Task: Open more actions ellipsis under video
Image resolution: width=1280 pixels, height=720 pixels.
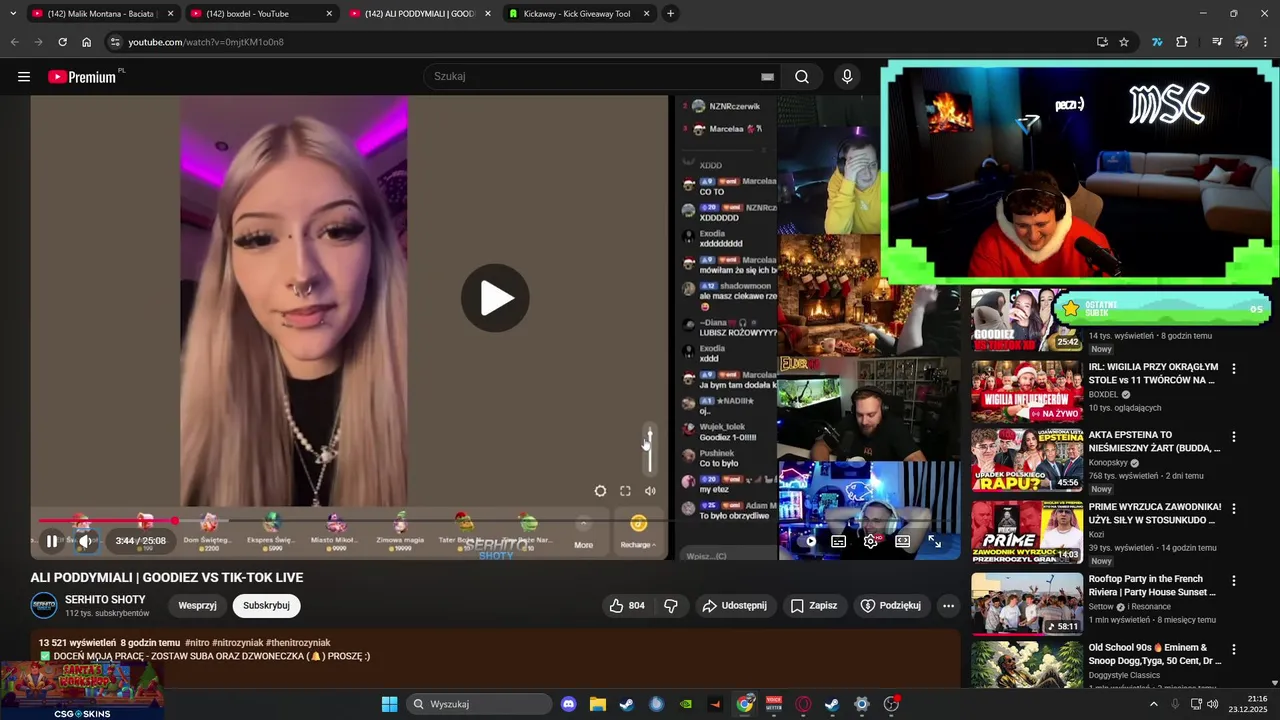Action: point(948,606)
